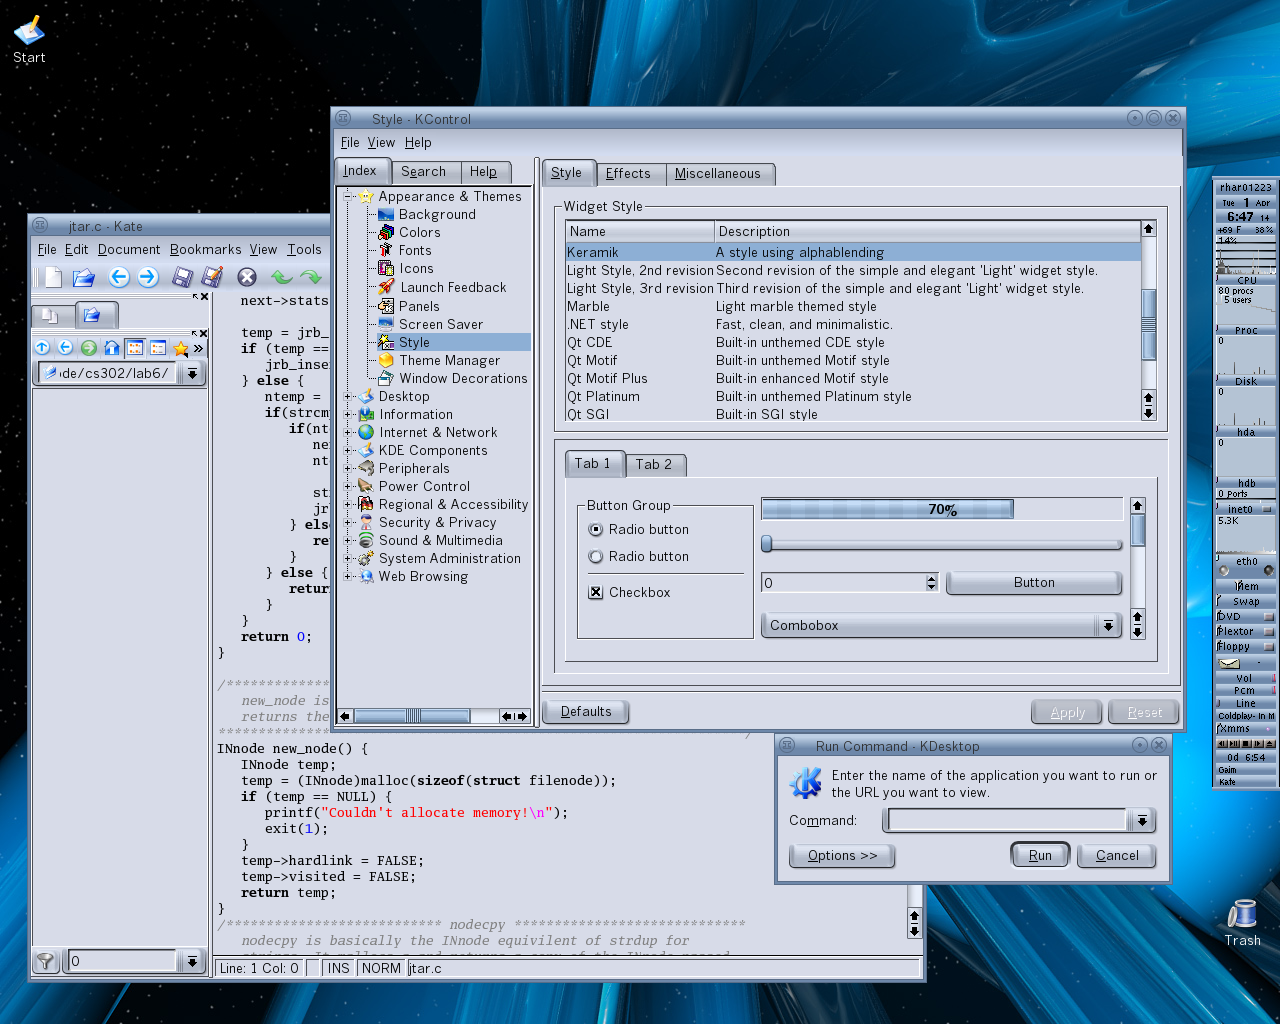Expand the Sound & Multimedia tree node
Screen dimensions: 1280x1024
(x=348, y=540)
